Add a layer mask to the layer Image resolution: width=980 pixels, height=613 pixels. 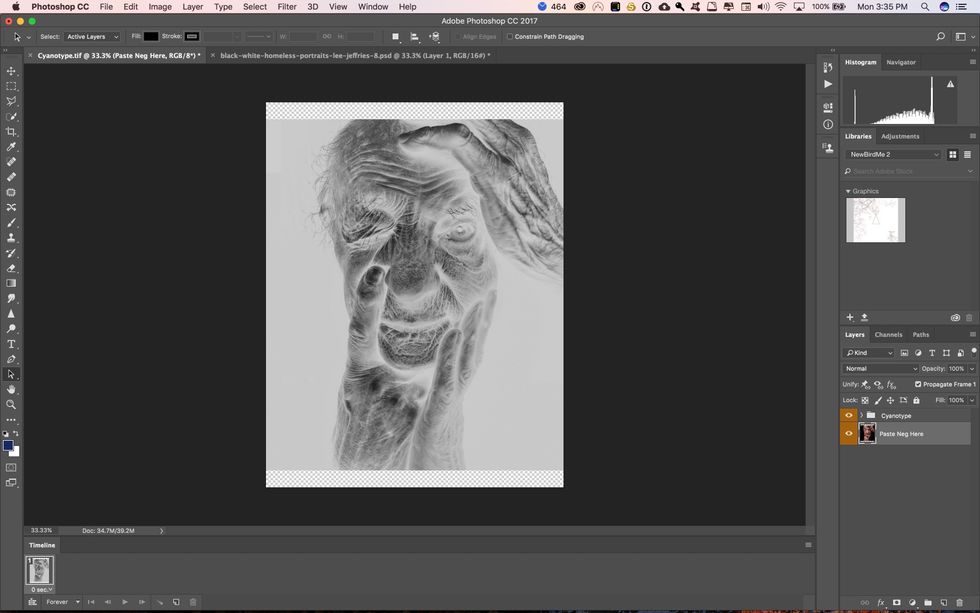click(x=896, y=603)
